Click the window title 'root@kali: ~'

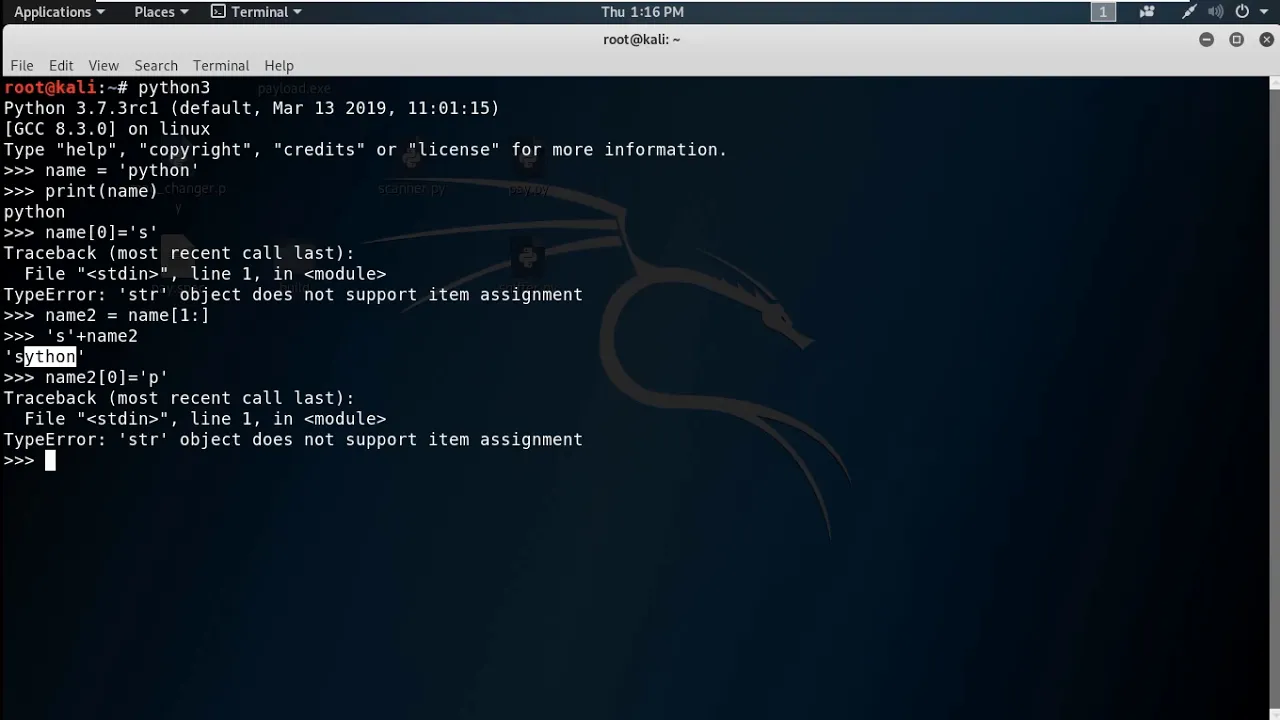coord(641,39)
